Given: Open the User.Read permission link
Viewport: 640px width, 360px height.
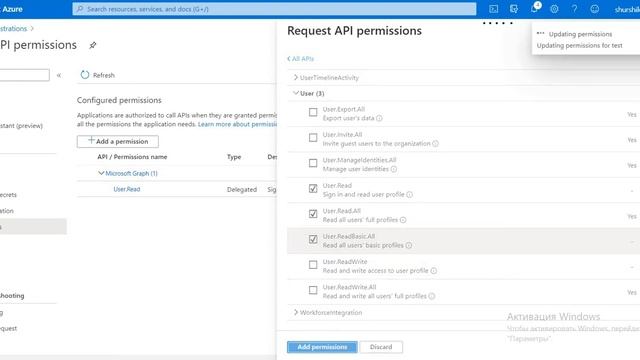Looking at the screenshot, I should click(127, 189).
